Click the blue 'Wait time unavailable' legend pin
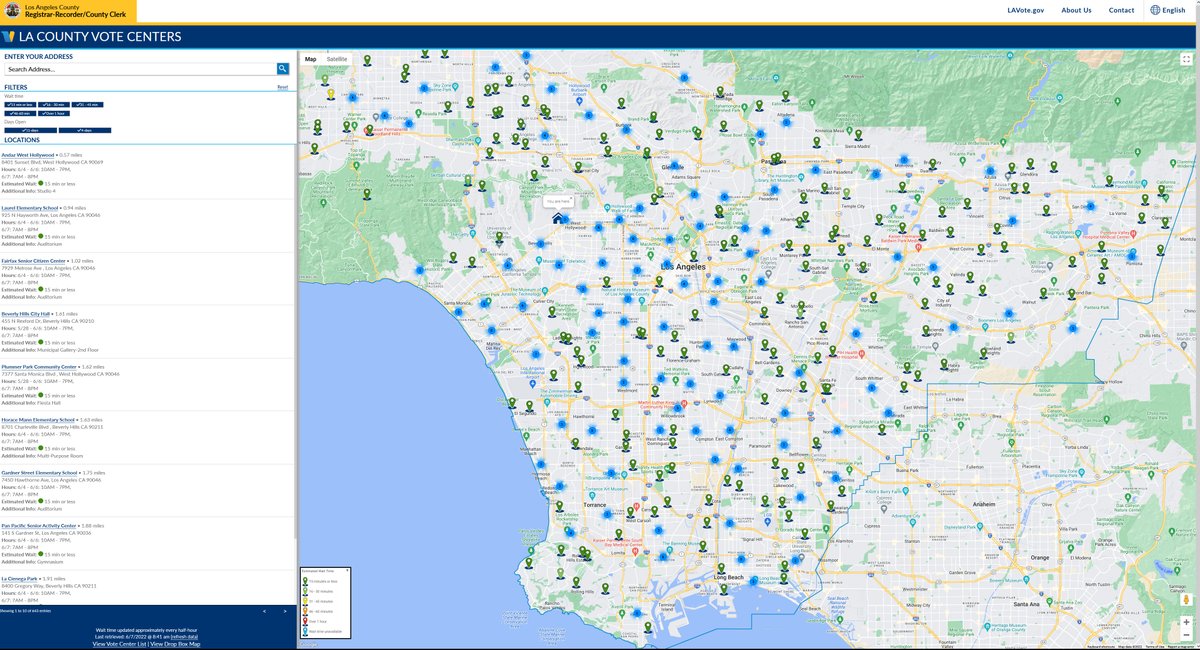The image size is (1200, 650). point(305,631)
